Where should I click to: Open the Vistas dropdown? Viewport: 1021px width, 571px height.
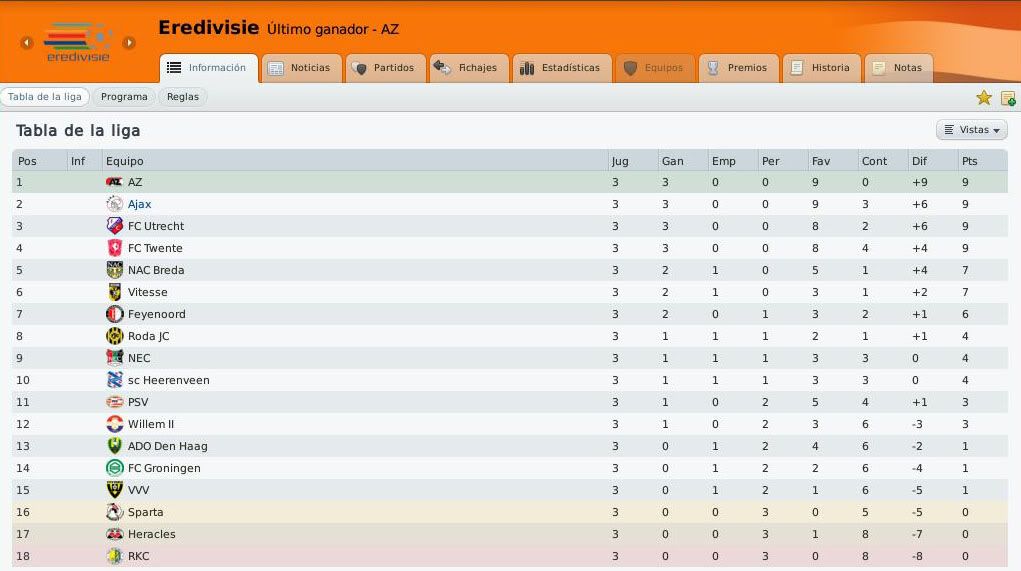click(x=972, y=130)
